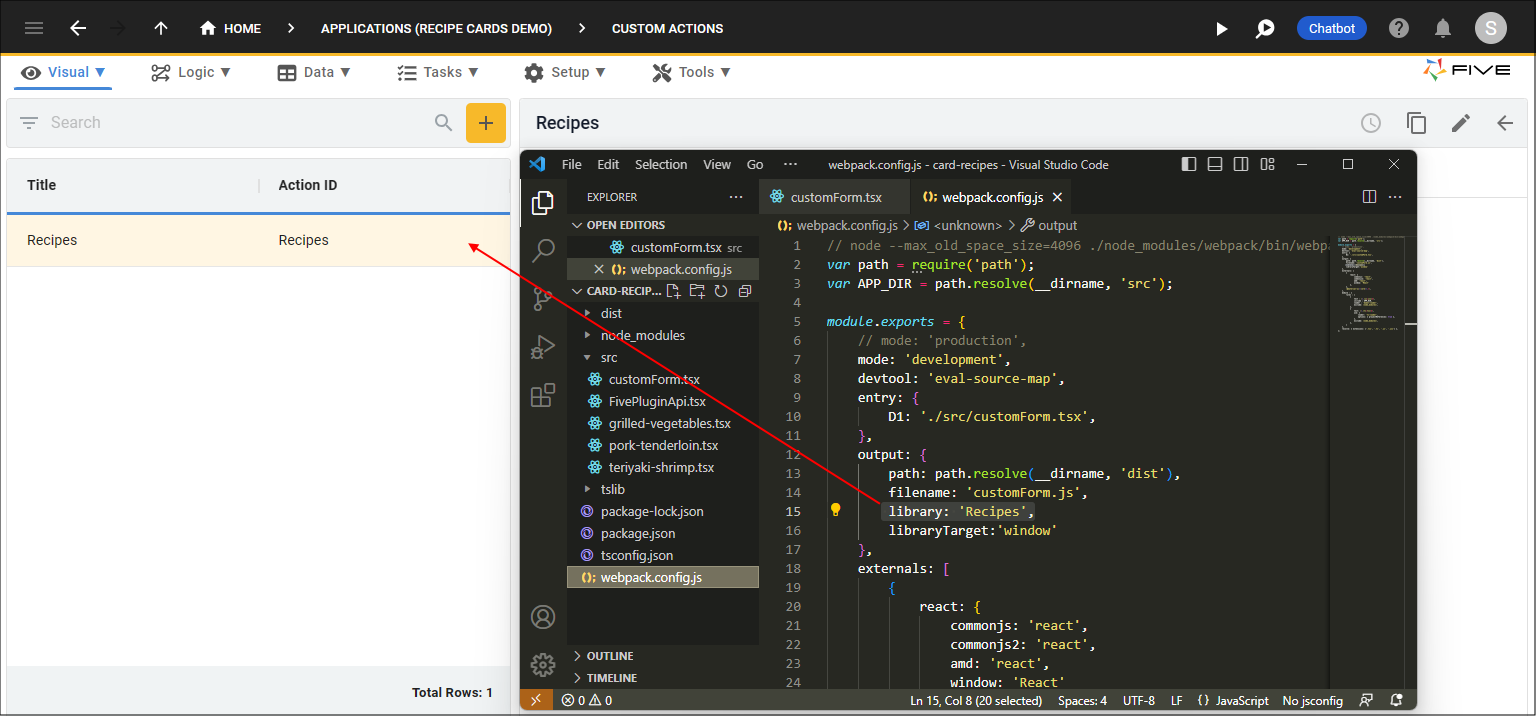This screenshot has height=716, width=1536.
Task: Click the Chatbot button
Action: pos(1332,29)
